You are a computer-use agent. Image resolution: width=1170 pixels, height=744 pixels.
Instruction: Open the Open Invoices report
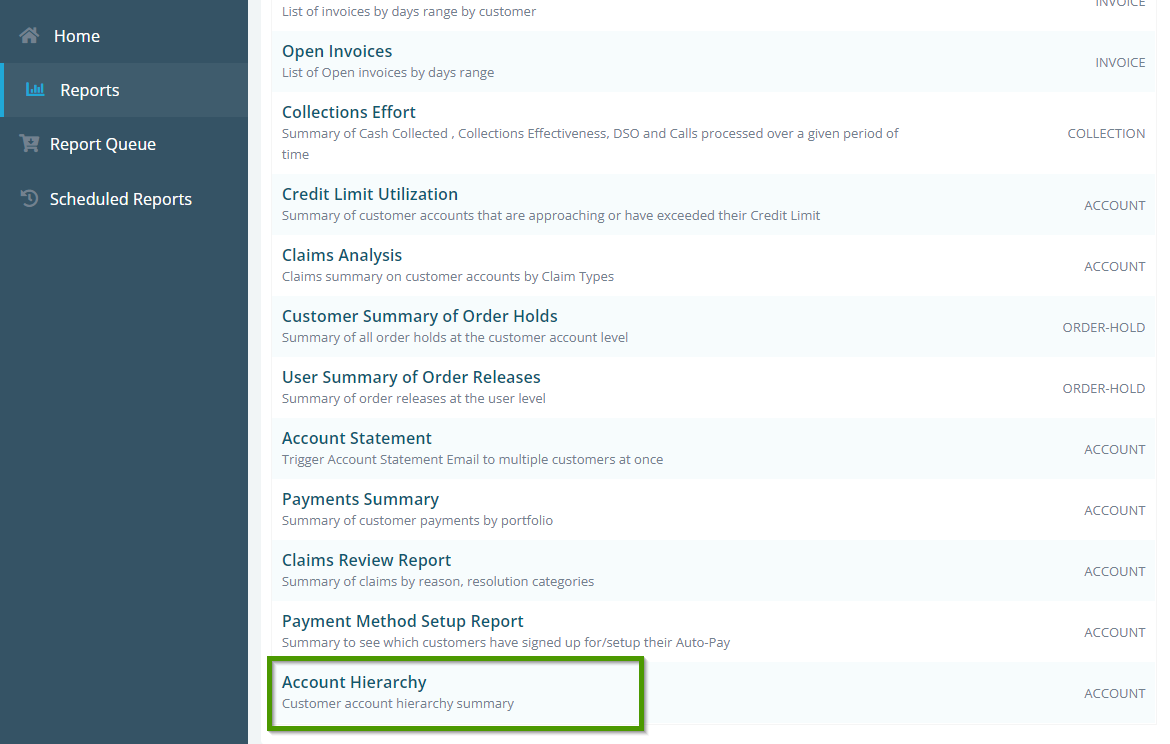[x=337, y=51]
